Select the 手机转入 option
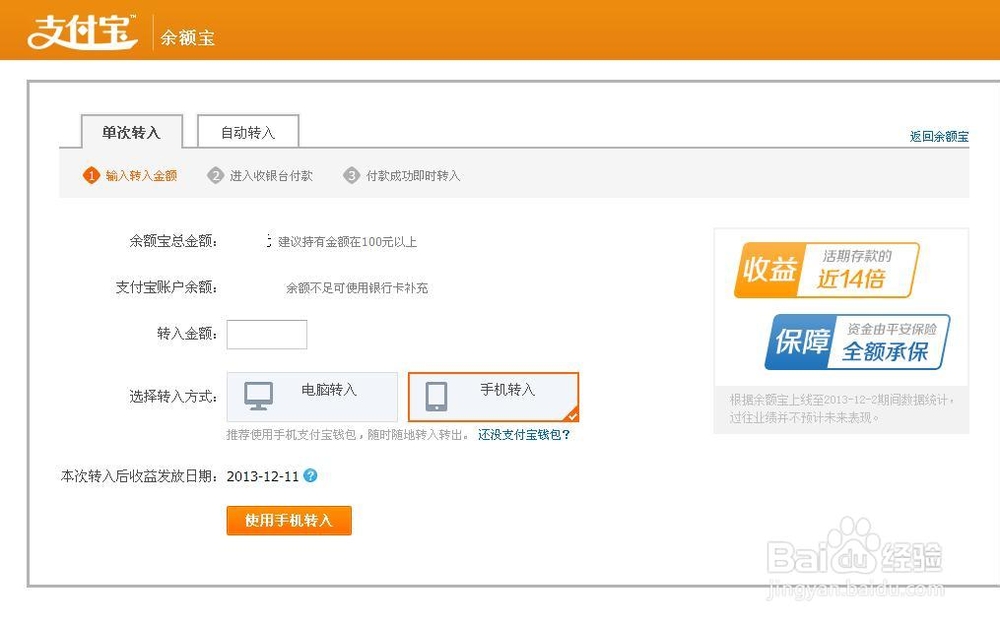 click(x=493, y=397)
